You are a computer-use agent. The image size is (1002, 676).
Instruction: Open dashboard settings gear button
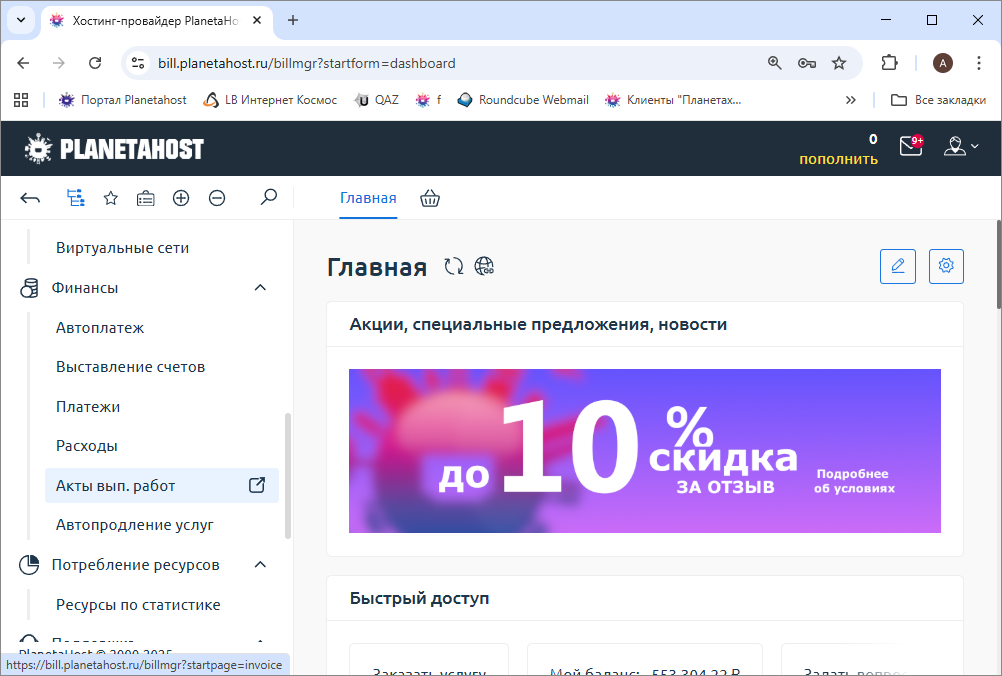(x=946, y=266)
